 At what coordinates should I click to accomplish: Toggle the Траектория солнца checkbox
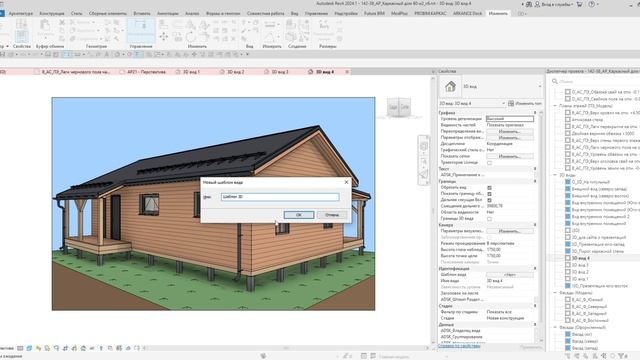[489, 163]
